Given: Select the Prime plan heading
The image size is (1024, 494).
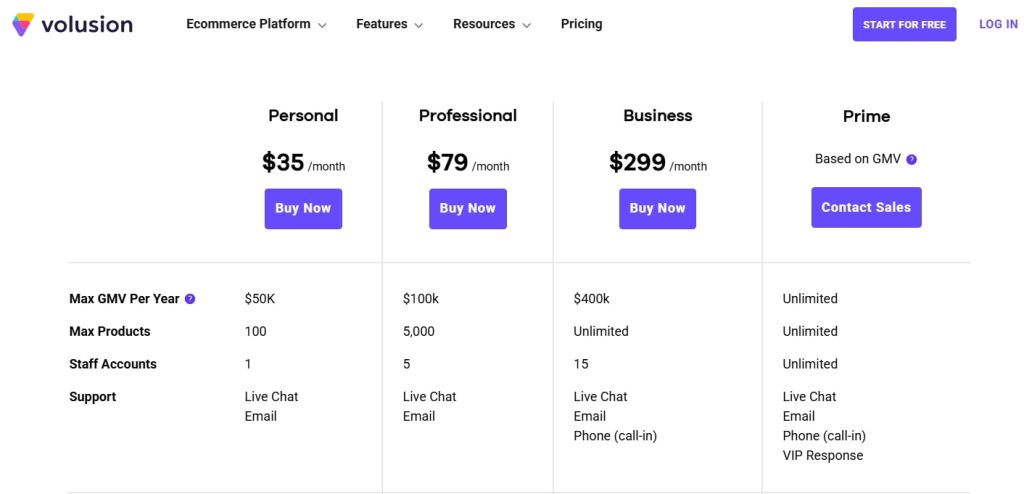Looking at the screenshot, I should (x=866, y=117).
